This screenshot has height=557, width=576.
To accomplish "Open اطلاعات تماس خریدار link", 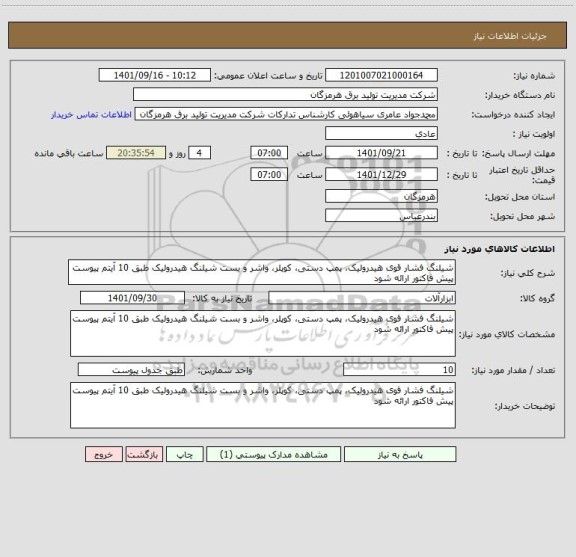I will point(91,115).
